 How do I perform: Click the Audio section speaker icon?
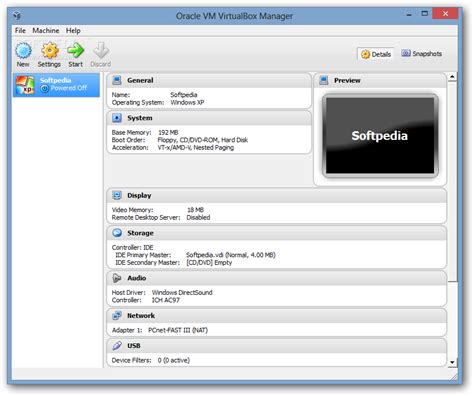117,278
